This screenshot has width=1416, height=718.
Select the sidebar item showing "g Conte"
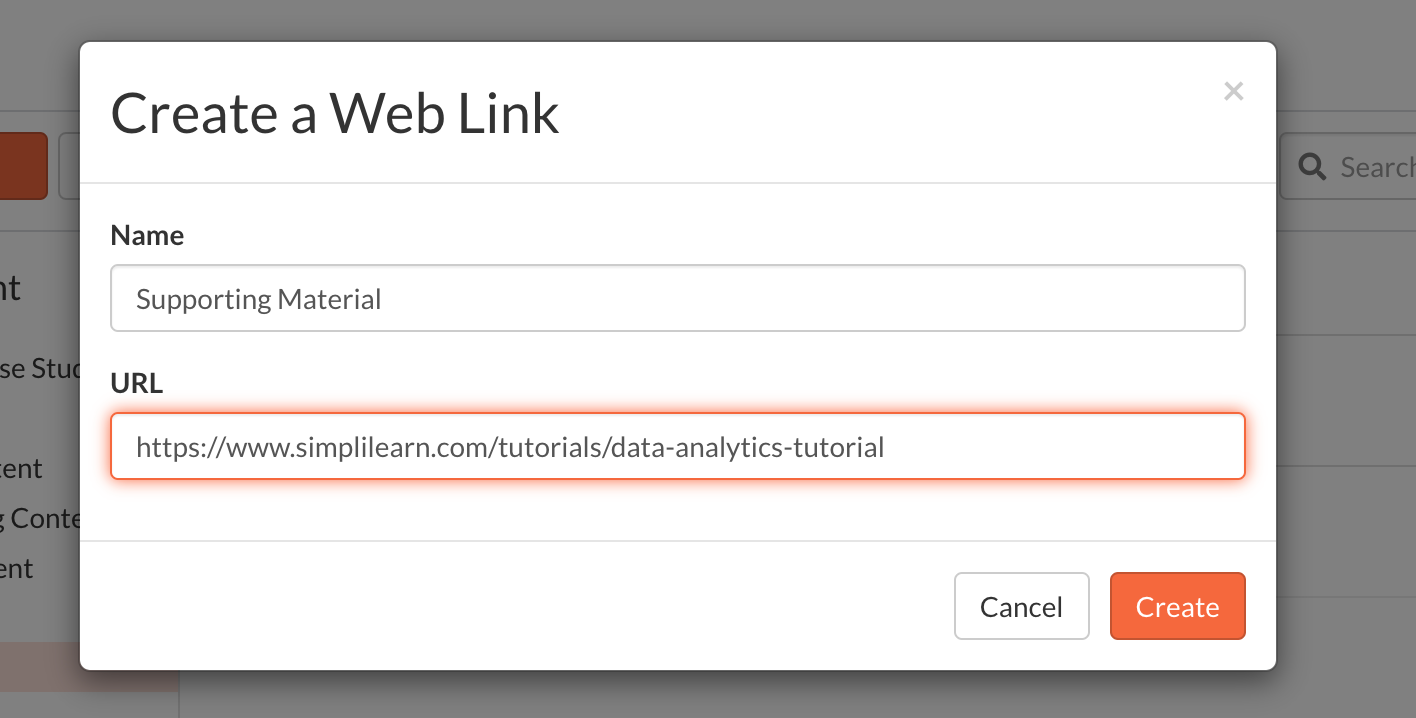click(40, 518)
